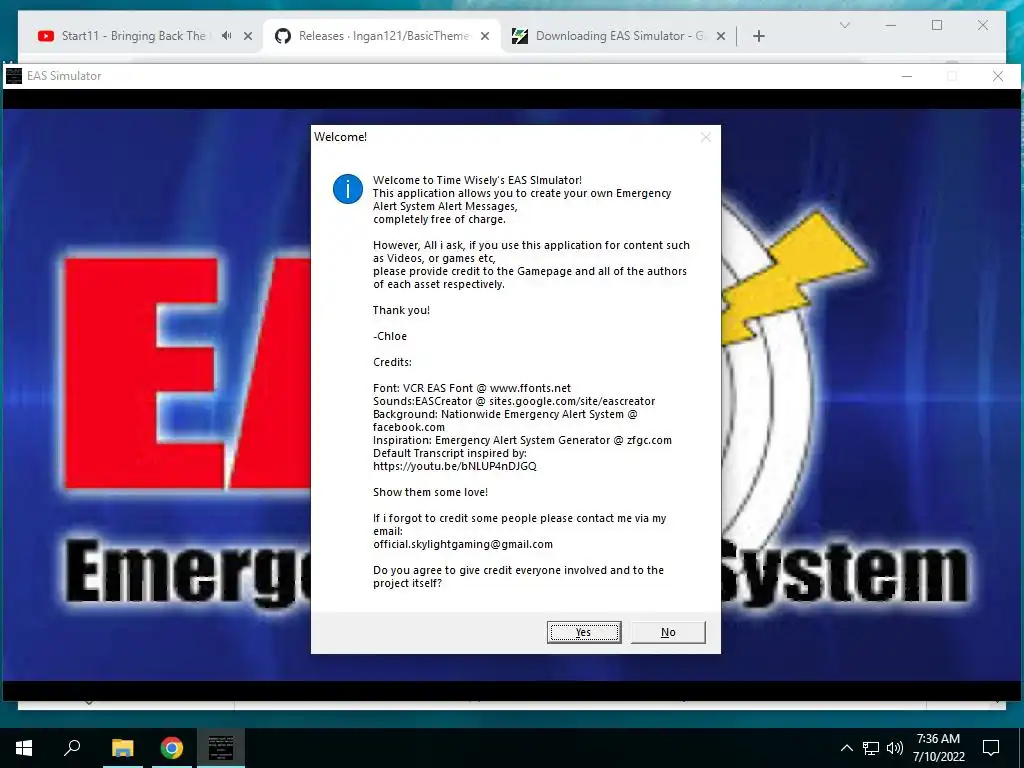This screenshot has height=768, width=1024.
Task: Open the taskbar clock showing 7:36 AM
Action: point(938,748)
